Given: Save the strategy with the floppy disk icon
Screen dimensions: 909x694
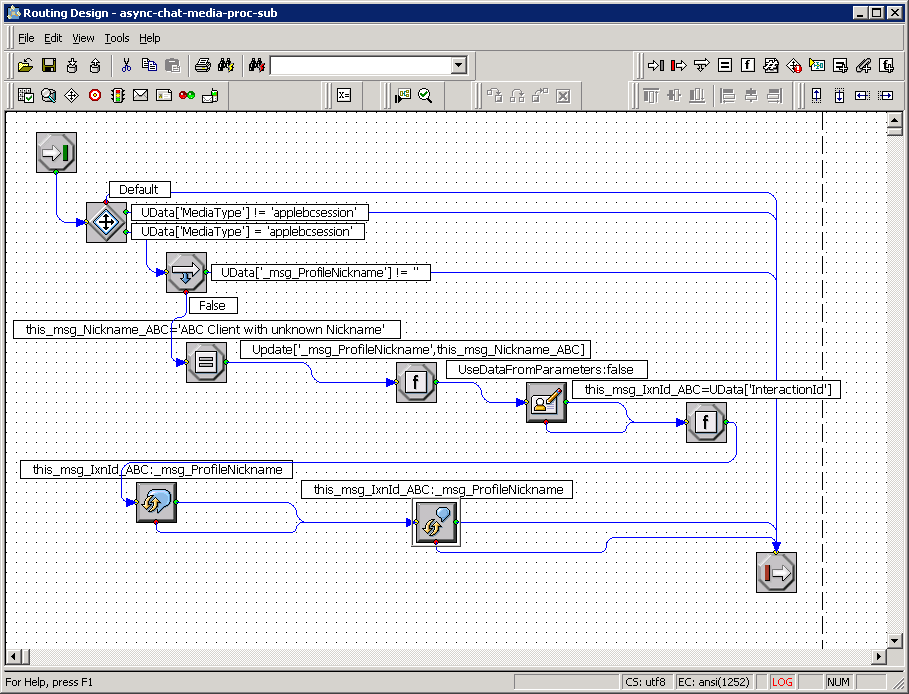Looking at the screenshot, I should tap(48, 66).
